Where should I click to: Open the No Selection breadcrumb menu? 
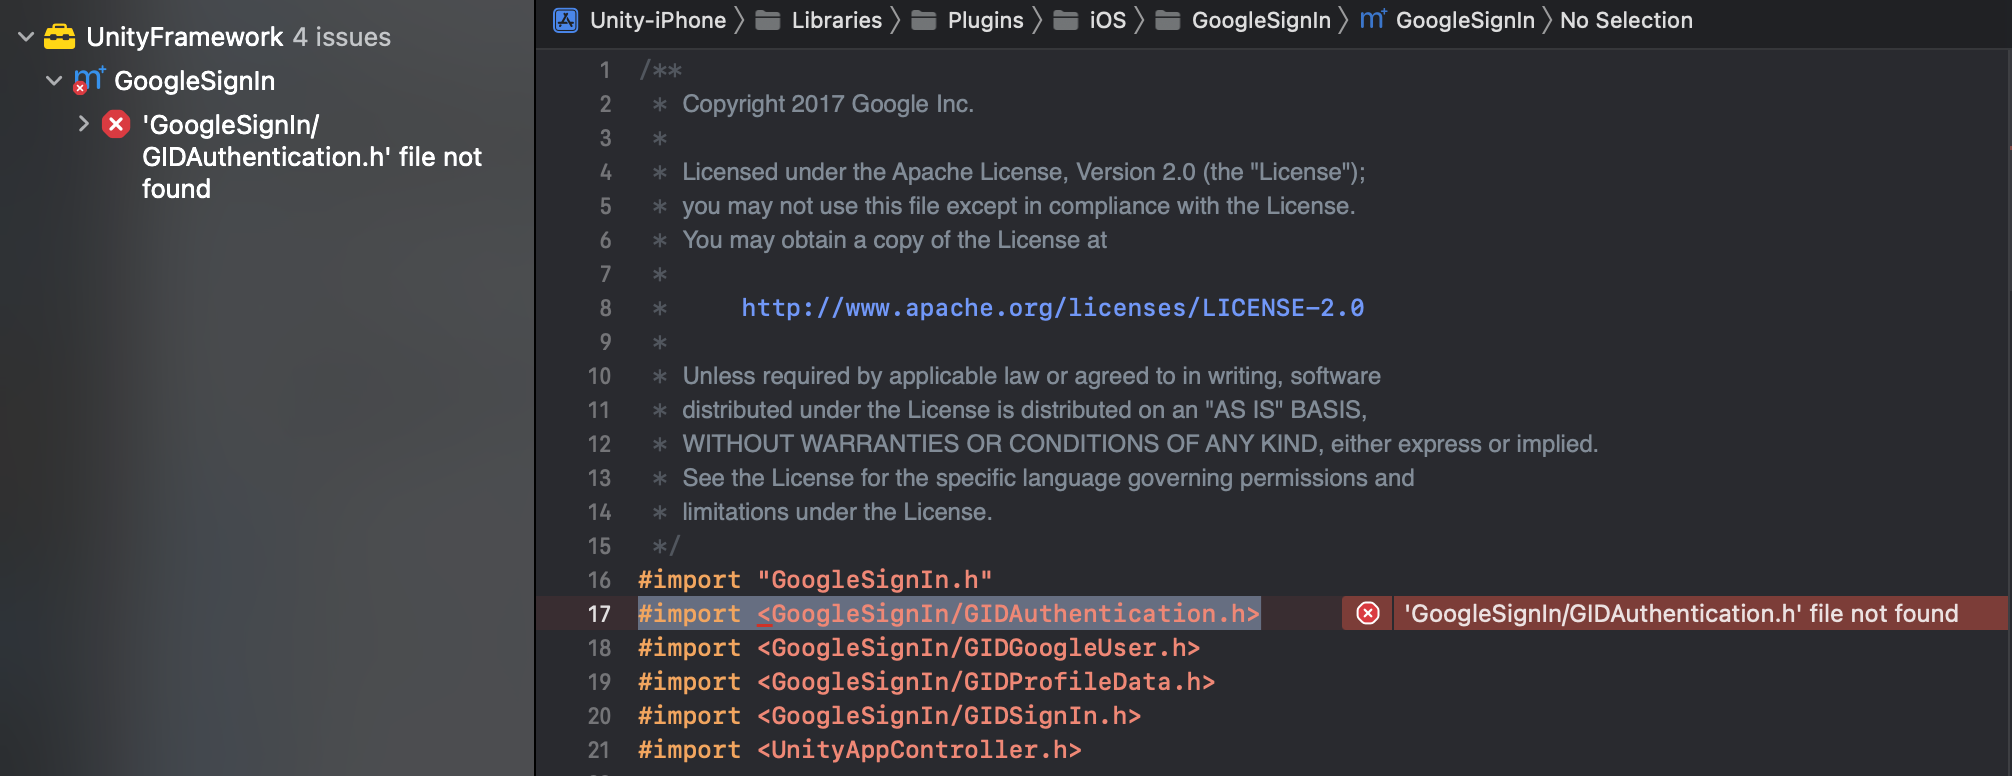point(1625,20)
